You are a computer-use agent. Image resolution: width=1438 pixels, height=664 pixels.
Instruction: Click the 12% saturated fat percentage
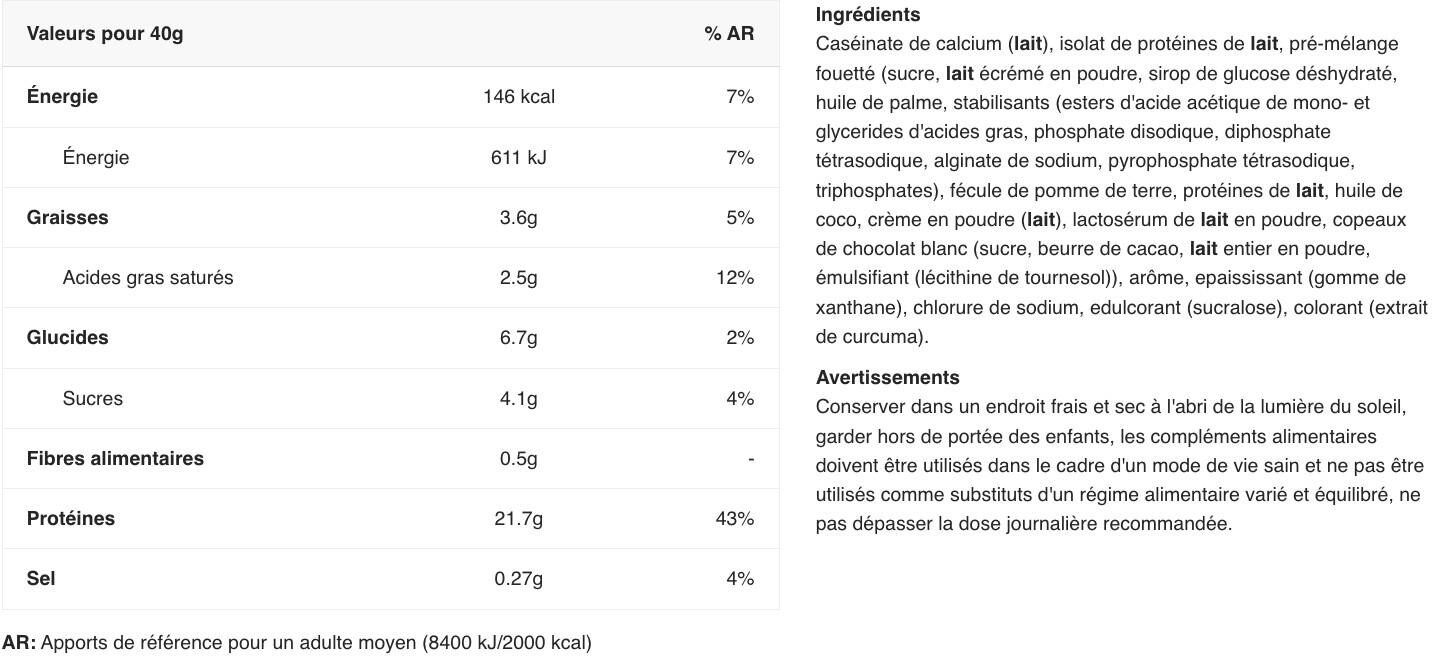click(735, 278)
